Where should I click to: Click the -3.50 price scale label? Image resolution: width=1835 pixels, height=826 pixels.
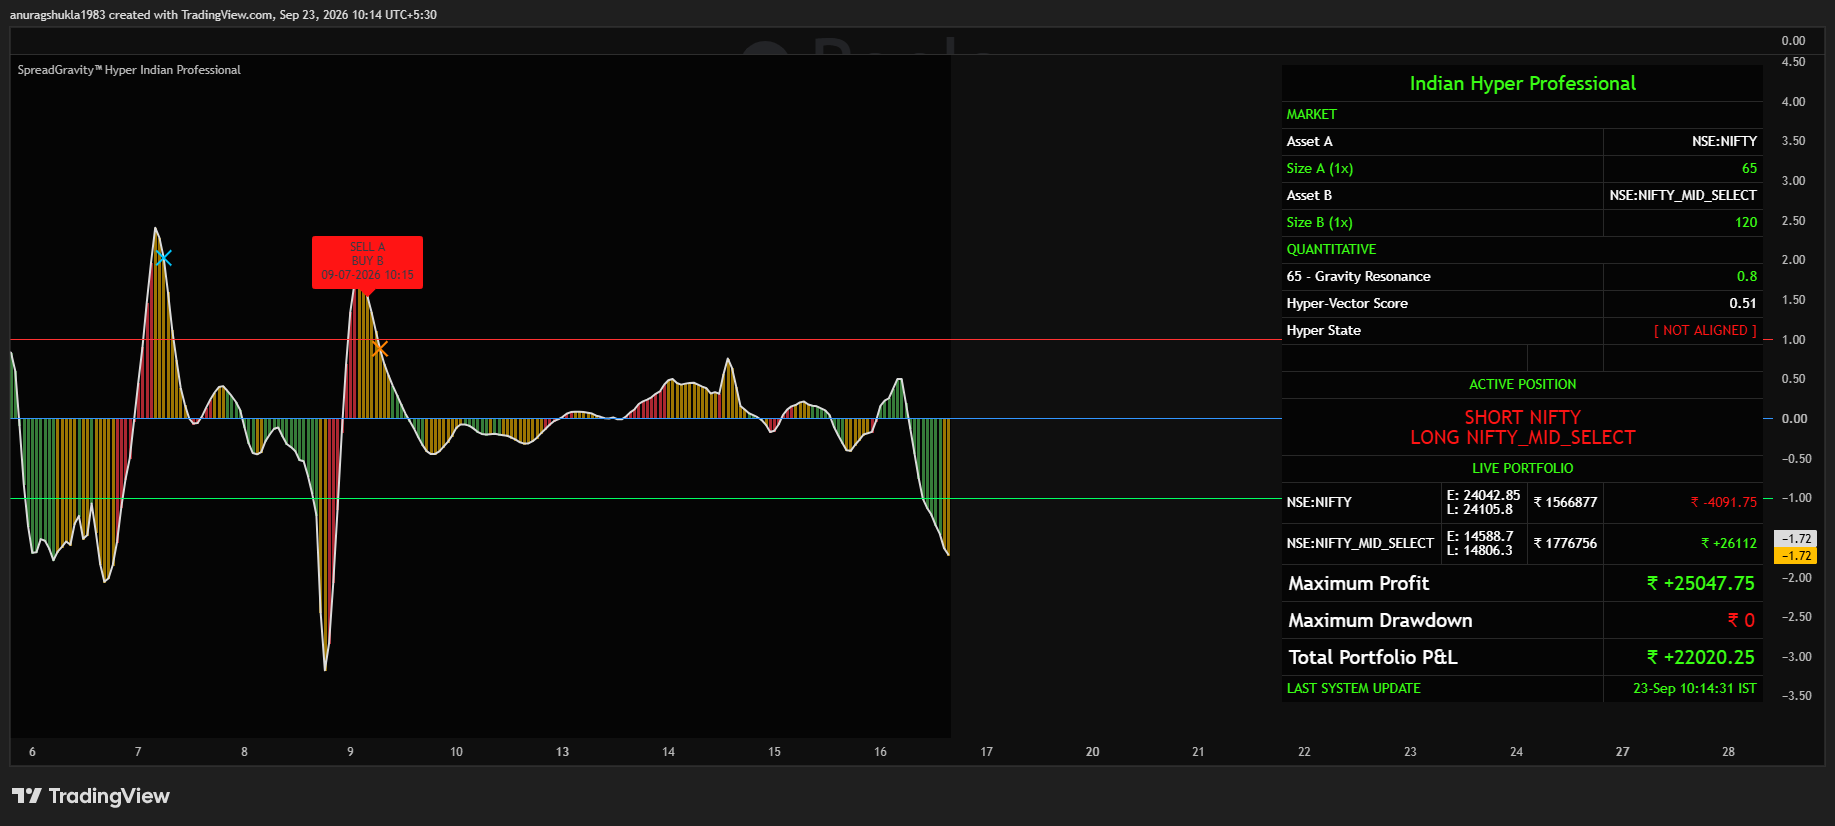pos(1796,696)
